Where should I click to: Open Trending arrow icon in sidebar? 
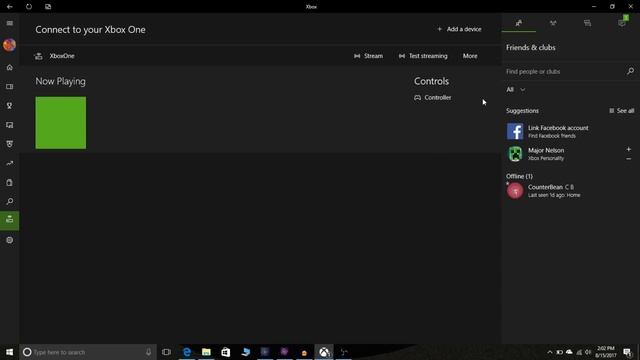point(9,163)
